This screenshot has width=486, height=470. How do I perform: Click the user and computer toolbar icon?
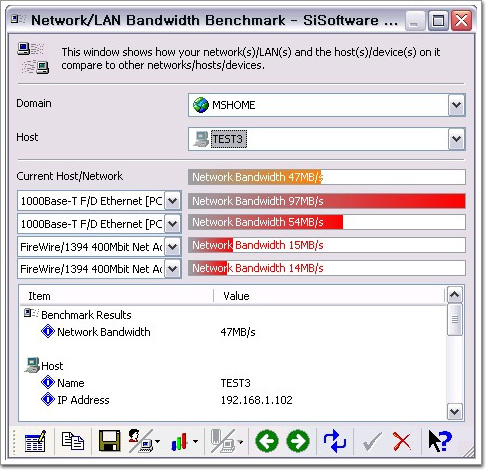(141, 441)
